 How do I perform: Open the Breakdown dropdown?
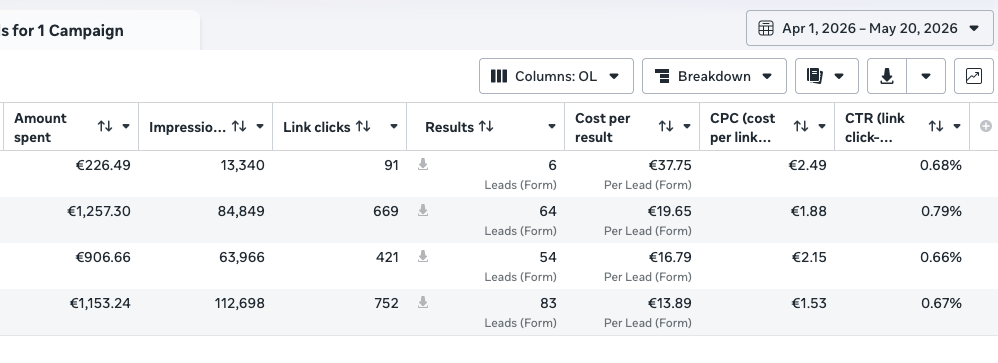click(714, 76)
